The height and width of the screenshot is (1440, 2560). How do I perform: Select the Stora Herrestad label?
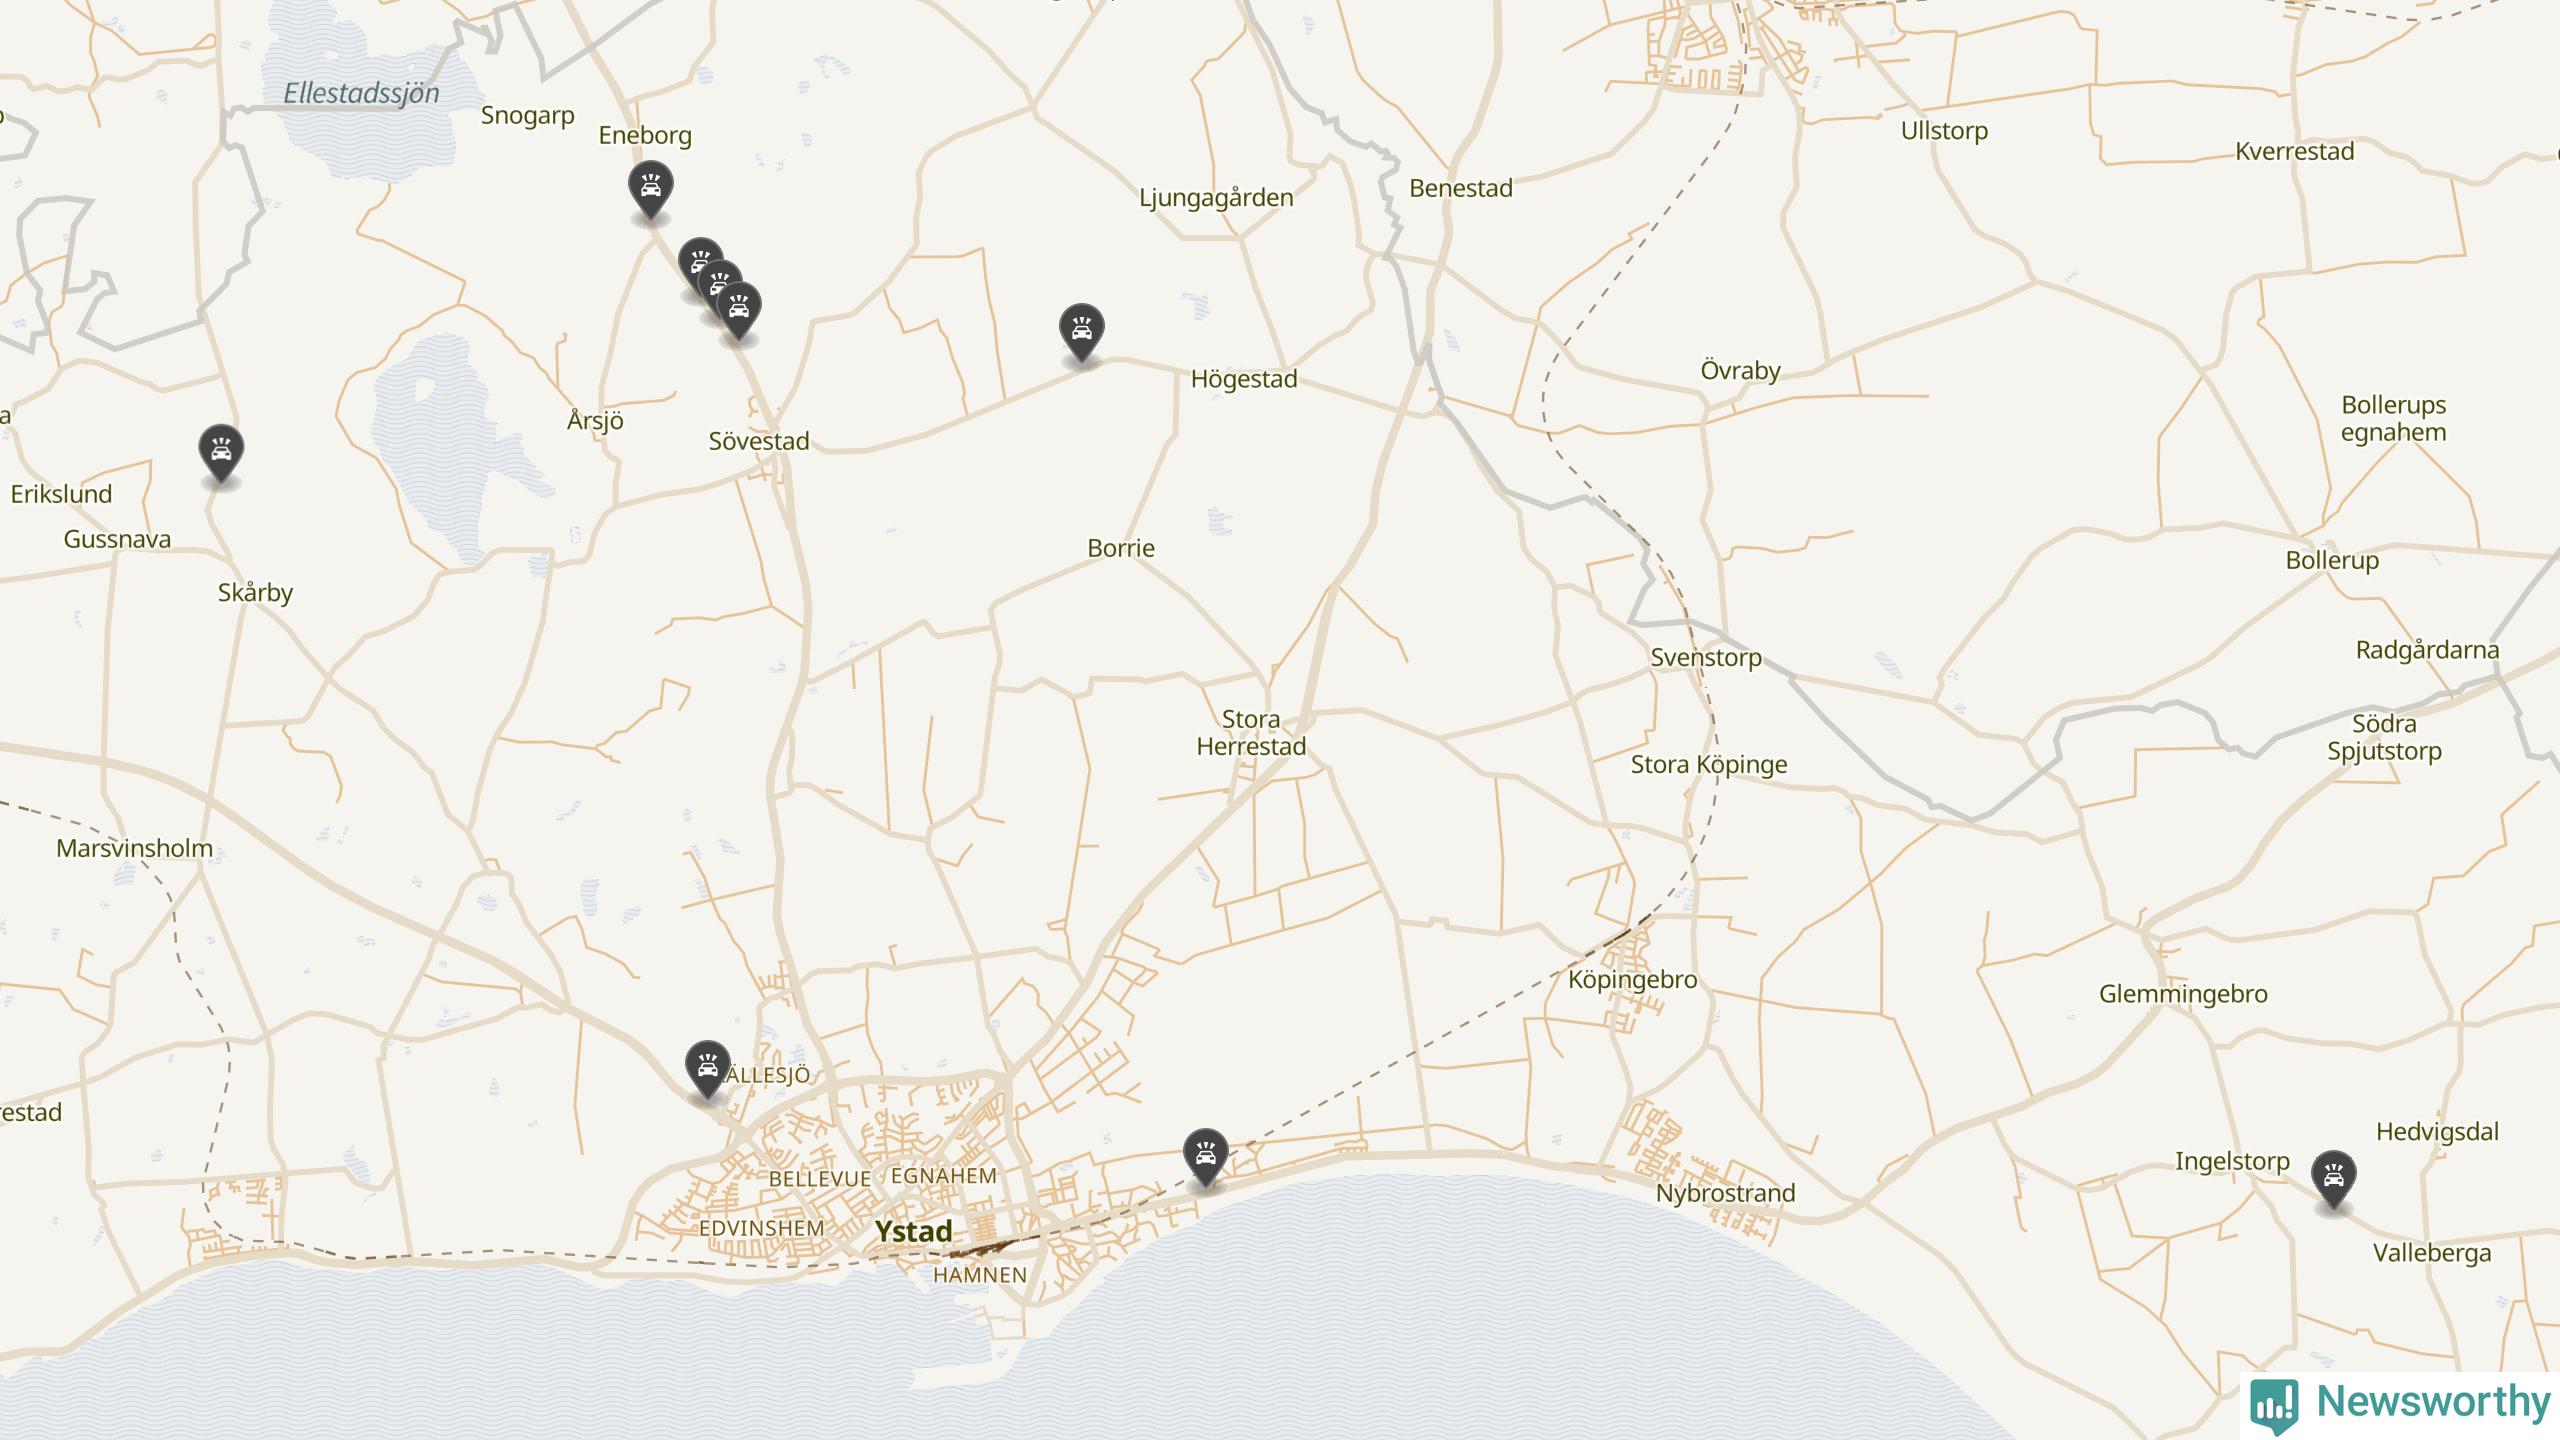click(1251, 733)
